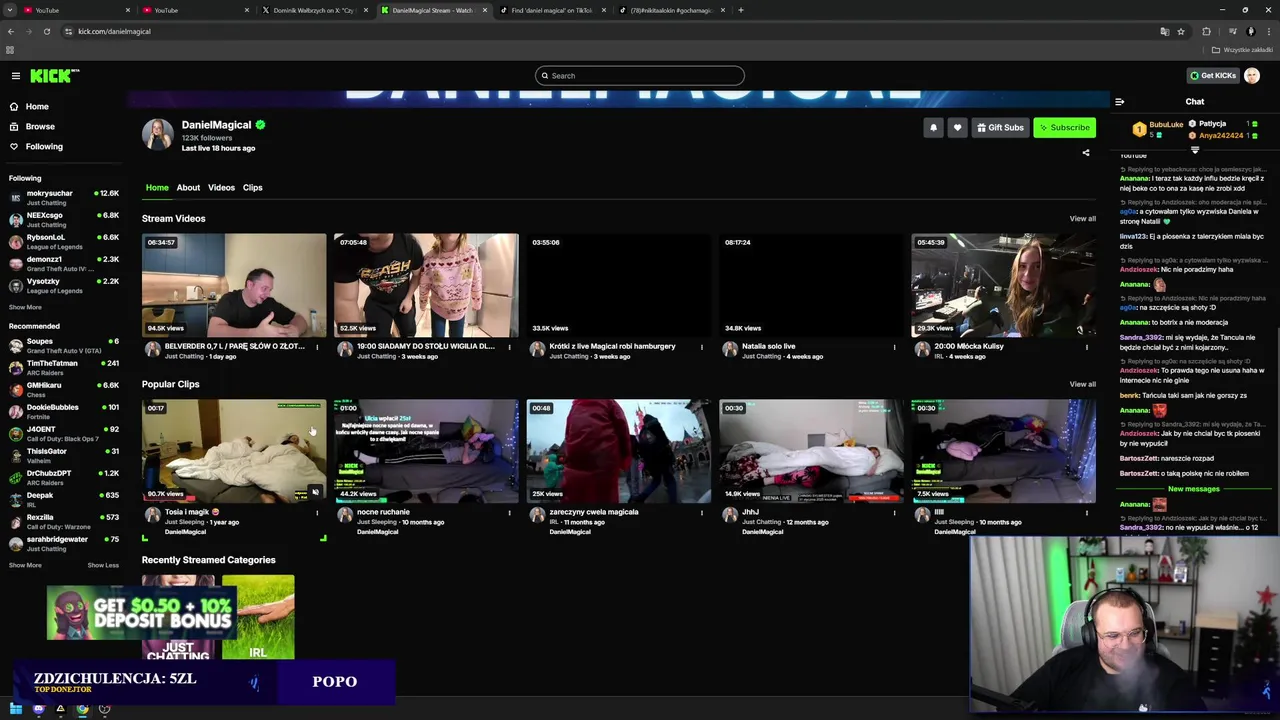1280x720 pixels.
Task: Open options for nocne ruchanie clip
Action: pos(509,513)
